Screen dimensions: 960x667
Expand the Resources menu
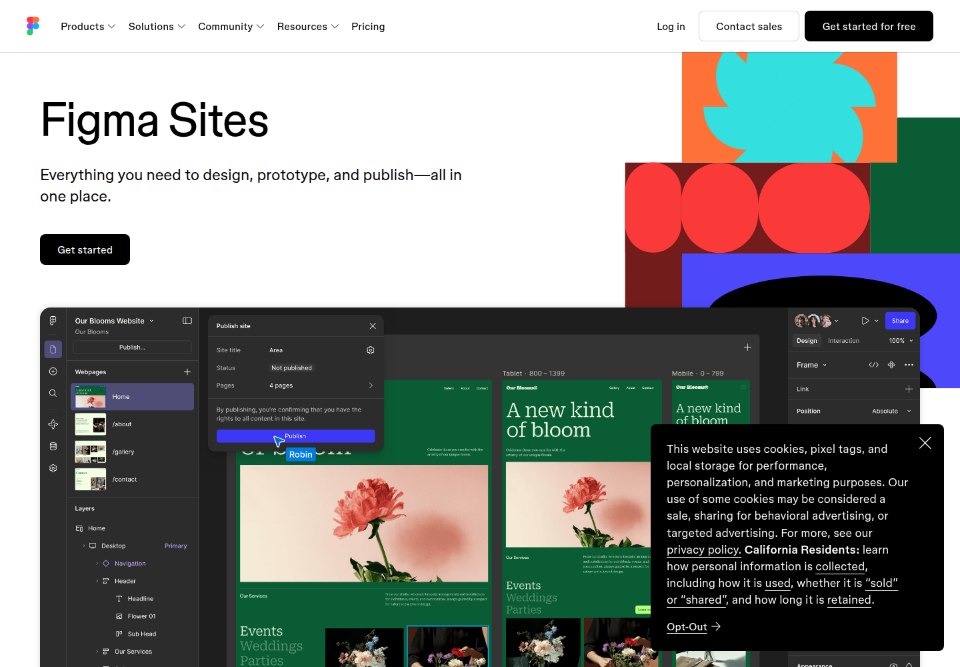coord(307,26)
